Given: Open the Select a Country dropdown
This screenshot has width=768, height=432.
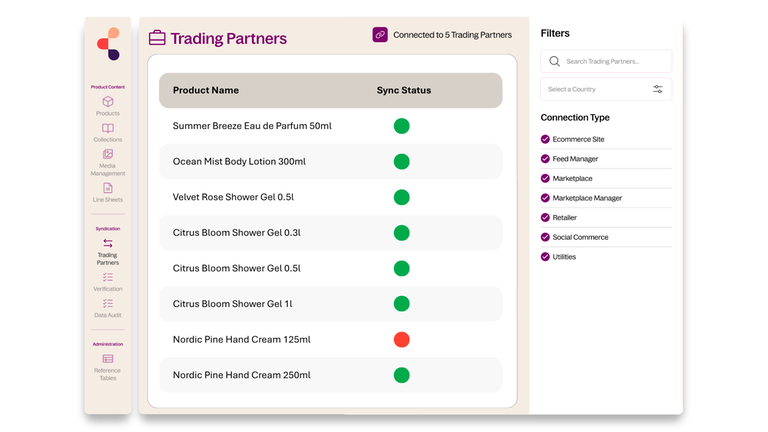Looking at the screenshot, I should [606, 89].
